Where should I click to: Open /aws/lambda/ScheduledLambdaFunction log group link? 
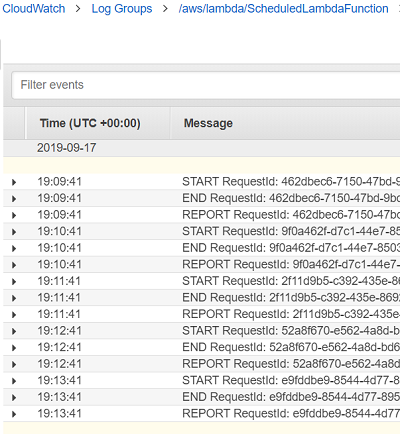pyautogui.click(x=283, y=9)
